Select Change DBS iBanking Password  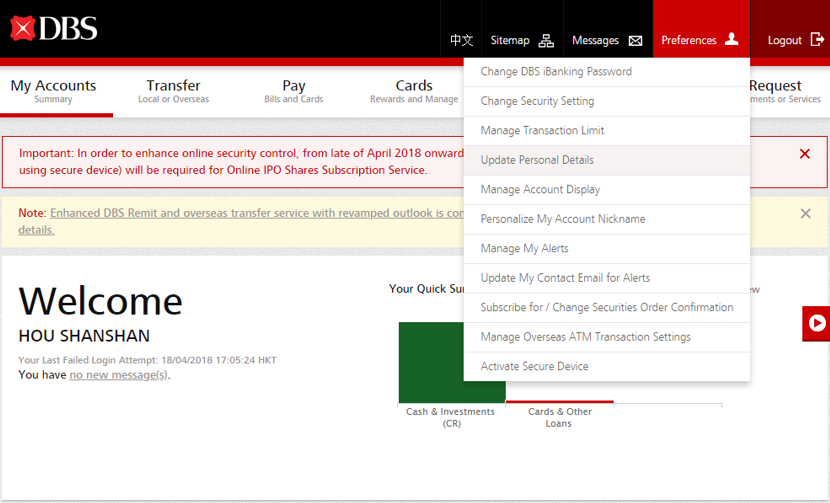[x=556, y=72]
